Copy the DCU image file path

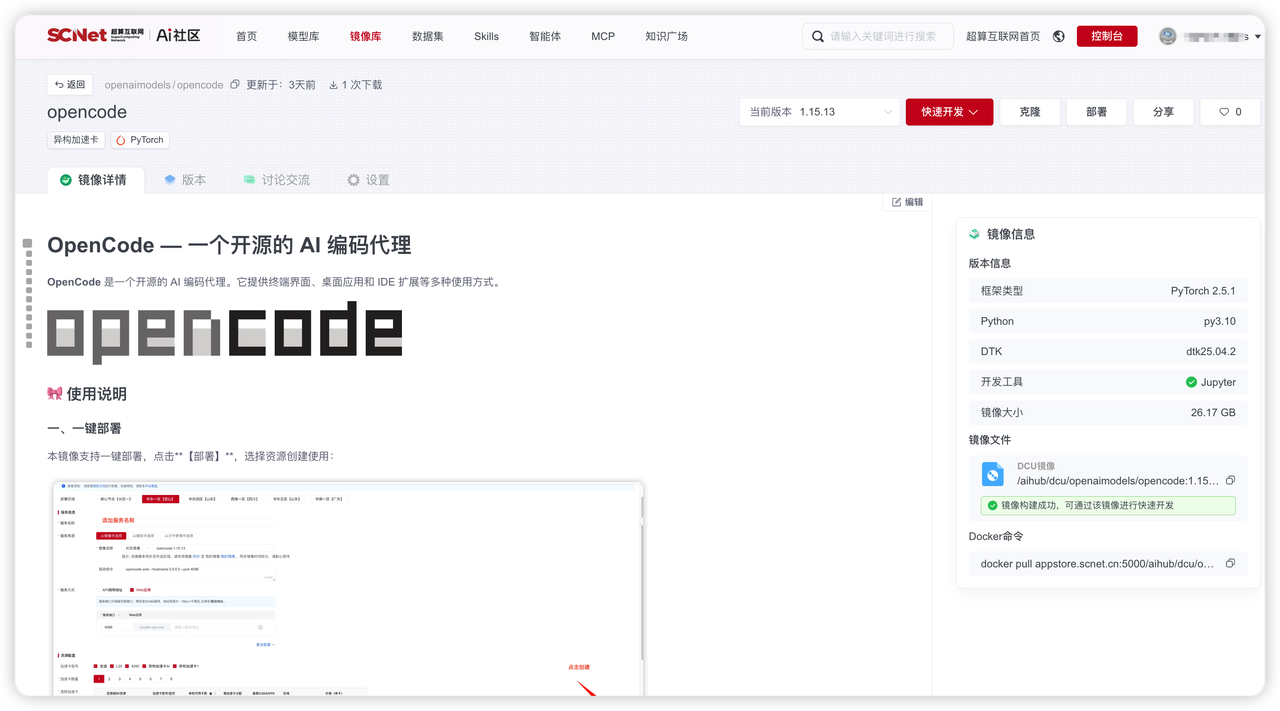click(x=1230, y=480)
